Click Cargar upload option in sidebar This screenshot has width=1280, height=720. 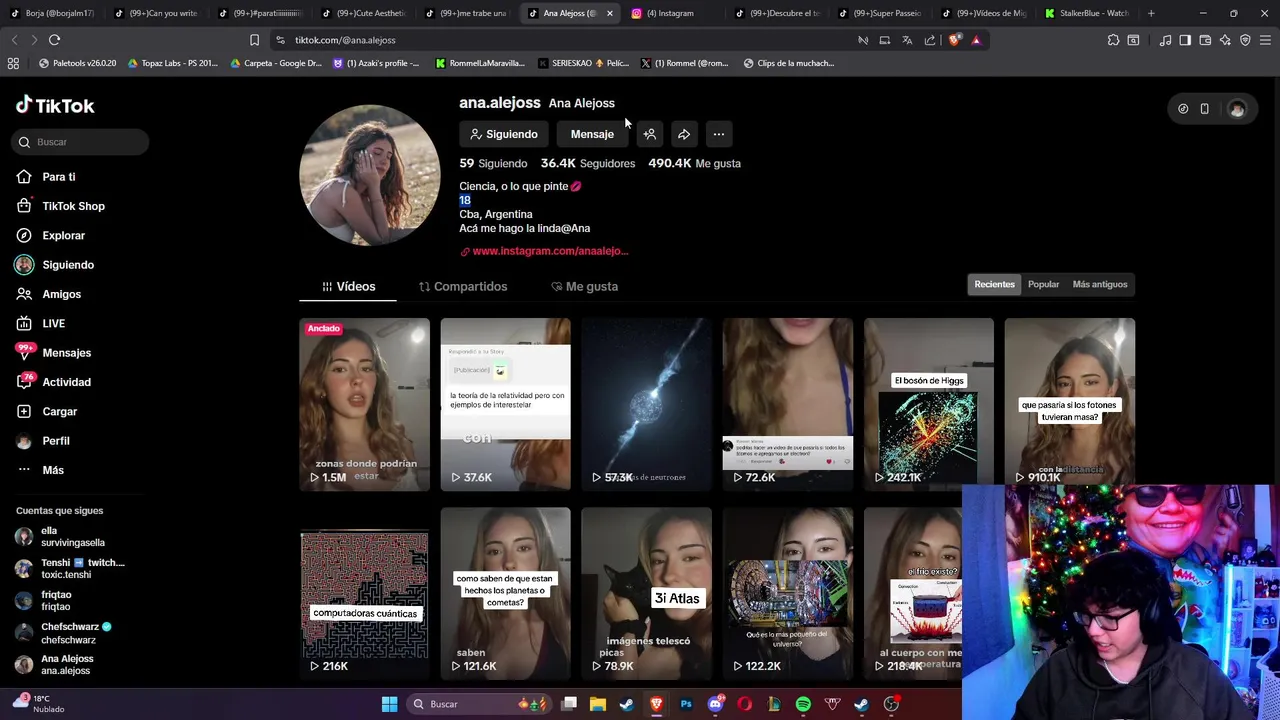(46, 411)
